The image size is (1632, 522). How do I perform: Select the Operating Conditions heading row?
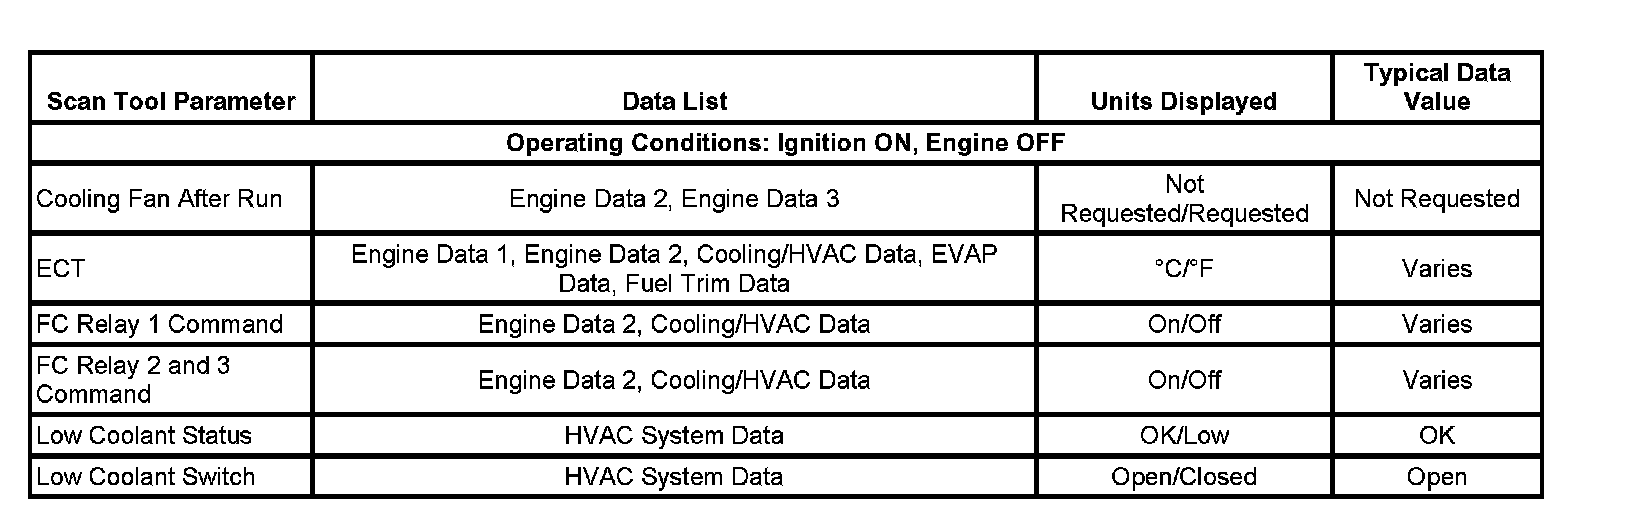(785, 143)
